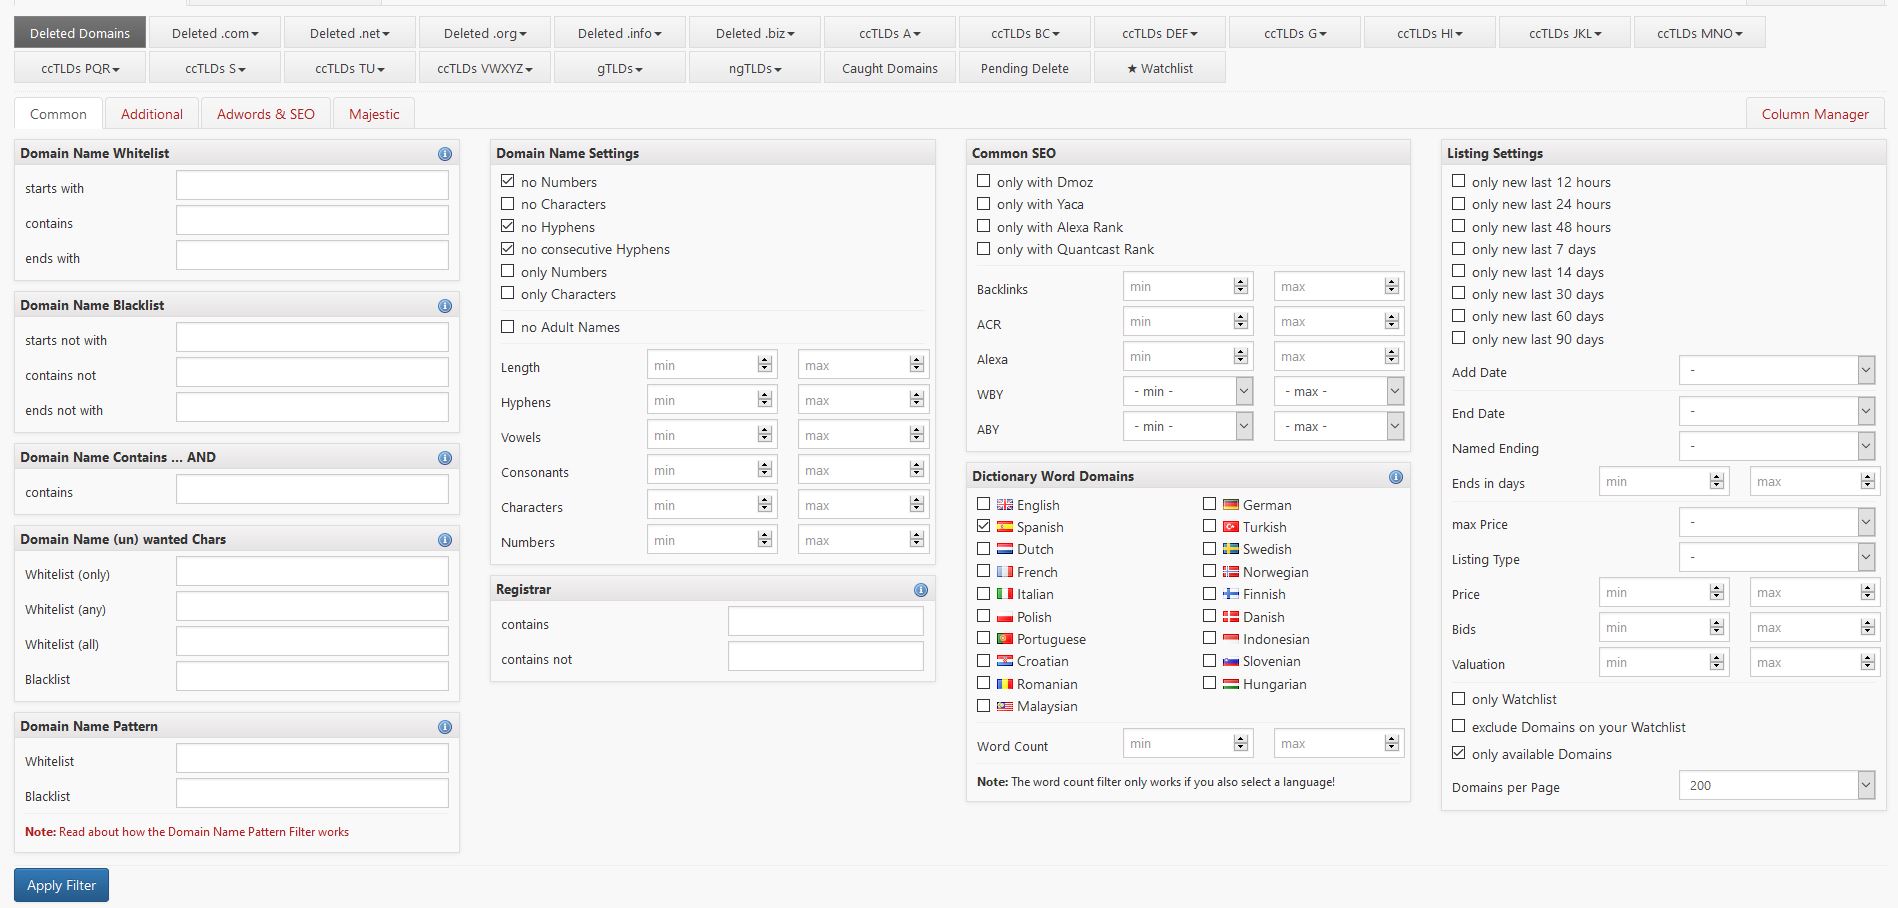Enable the only Watchlist checkbox
The image size is (1898, 908).
pyautogui.click(x=1459, y=698)
